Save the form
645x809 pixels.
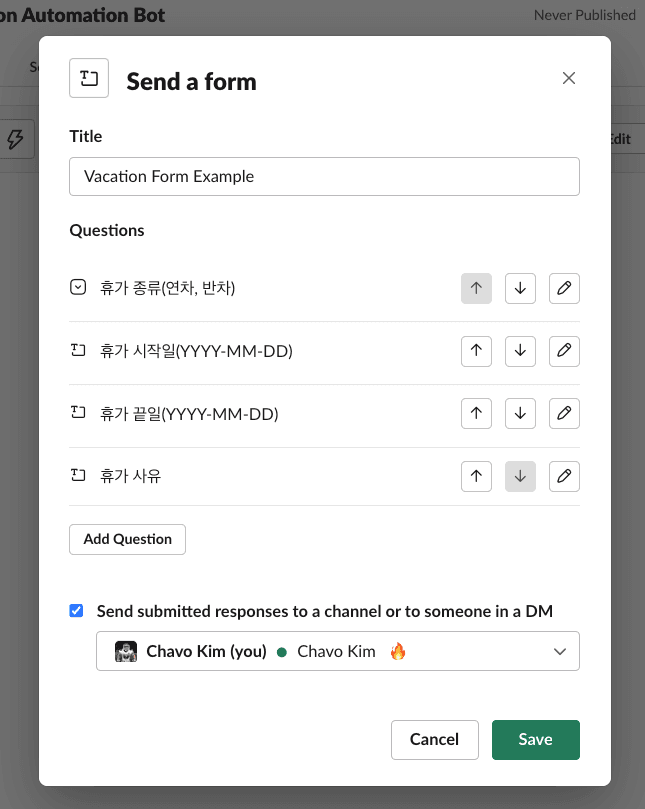pyautogui.click(x=536, y=740)
